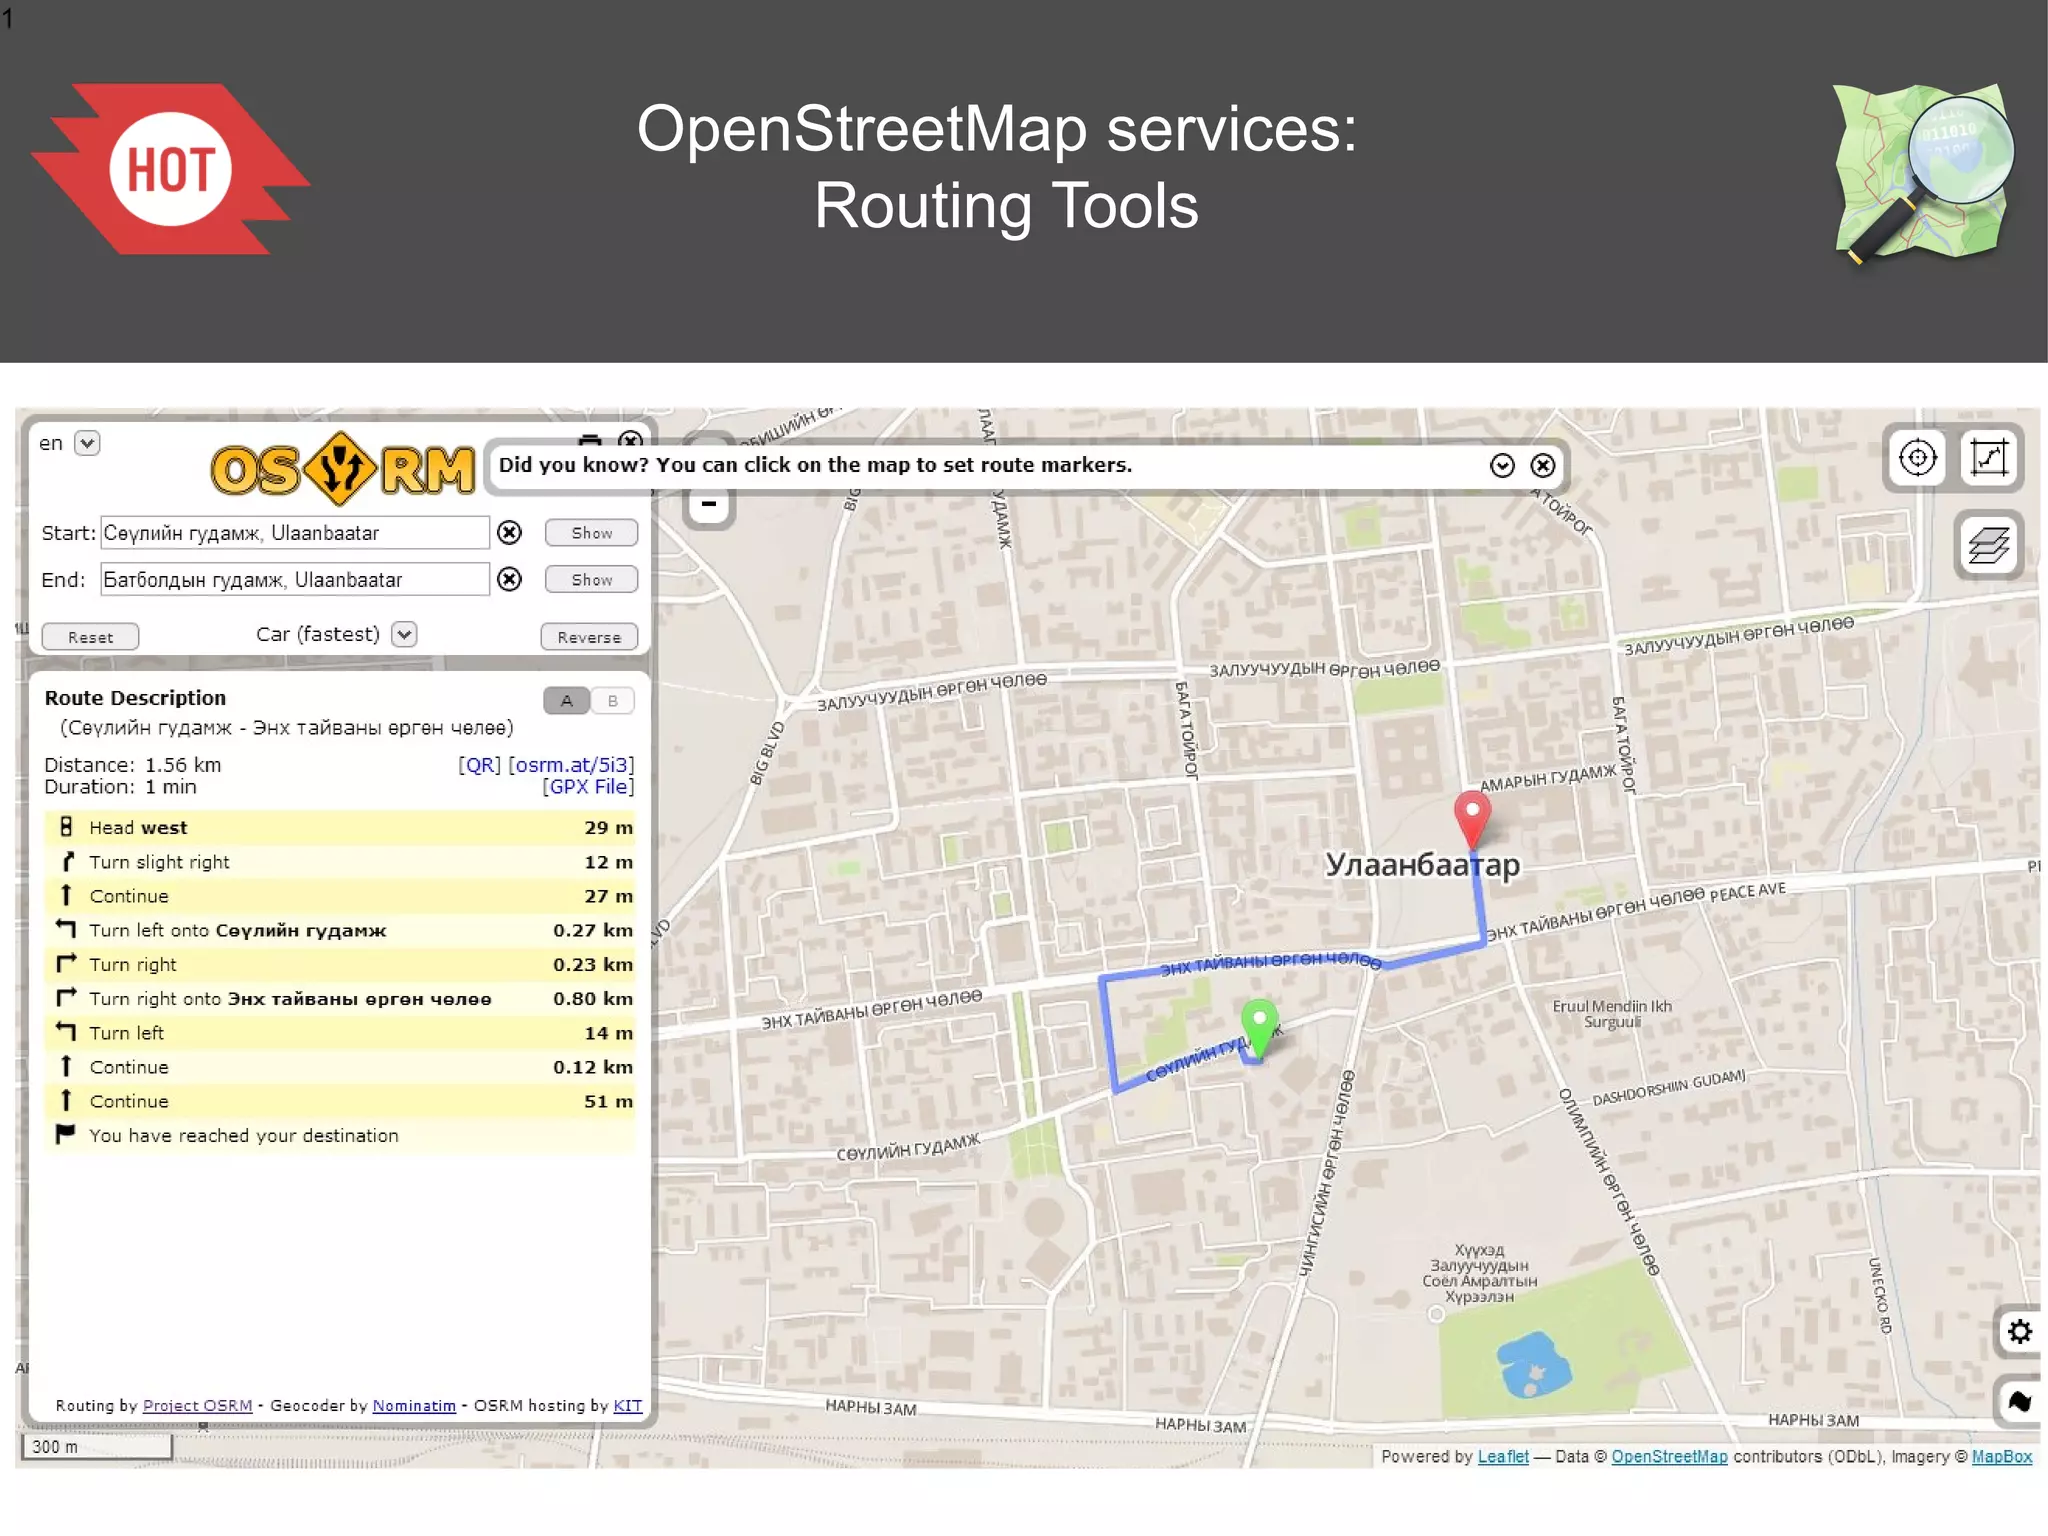Close the OSRM panel with the X icon
The height and width of the screenshot is (1536, 2048).
coord(630,441)
